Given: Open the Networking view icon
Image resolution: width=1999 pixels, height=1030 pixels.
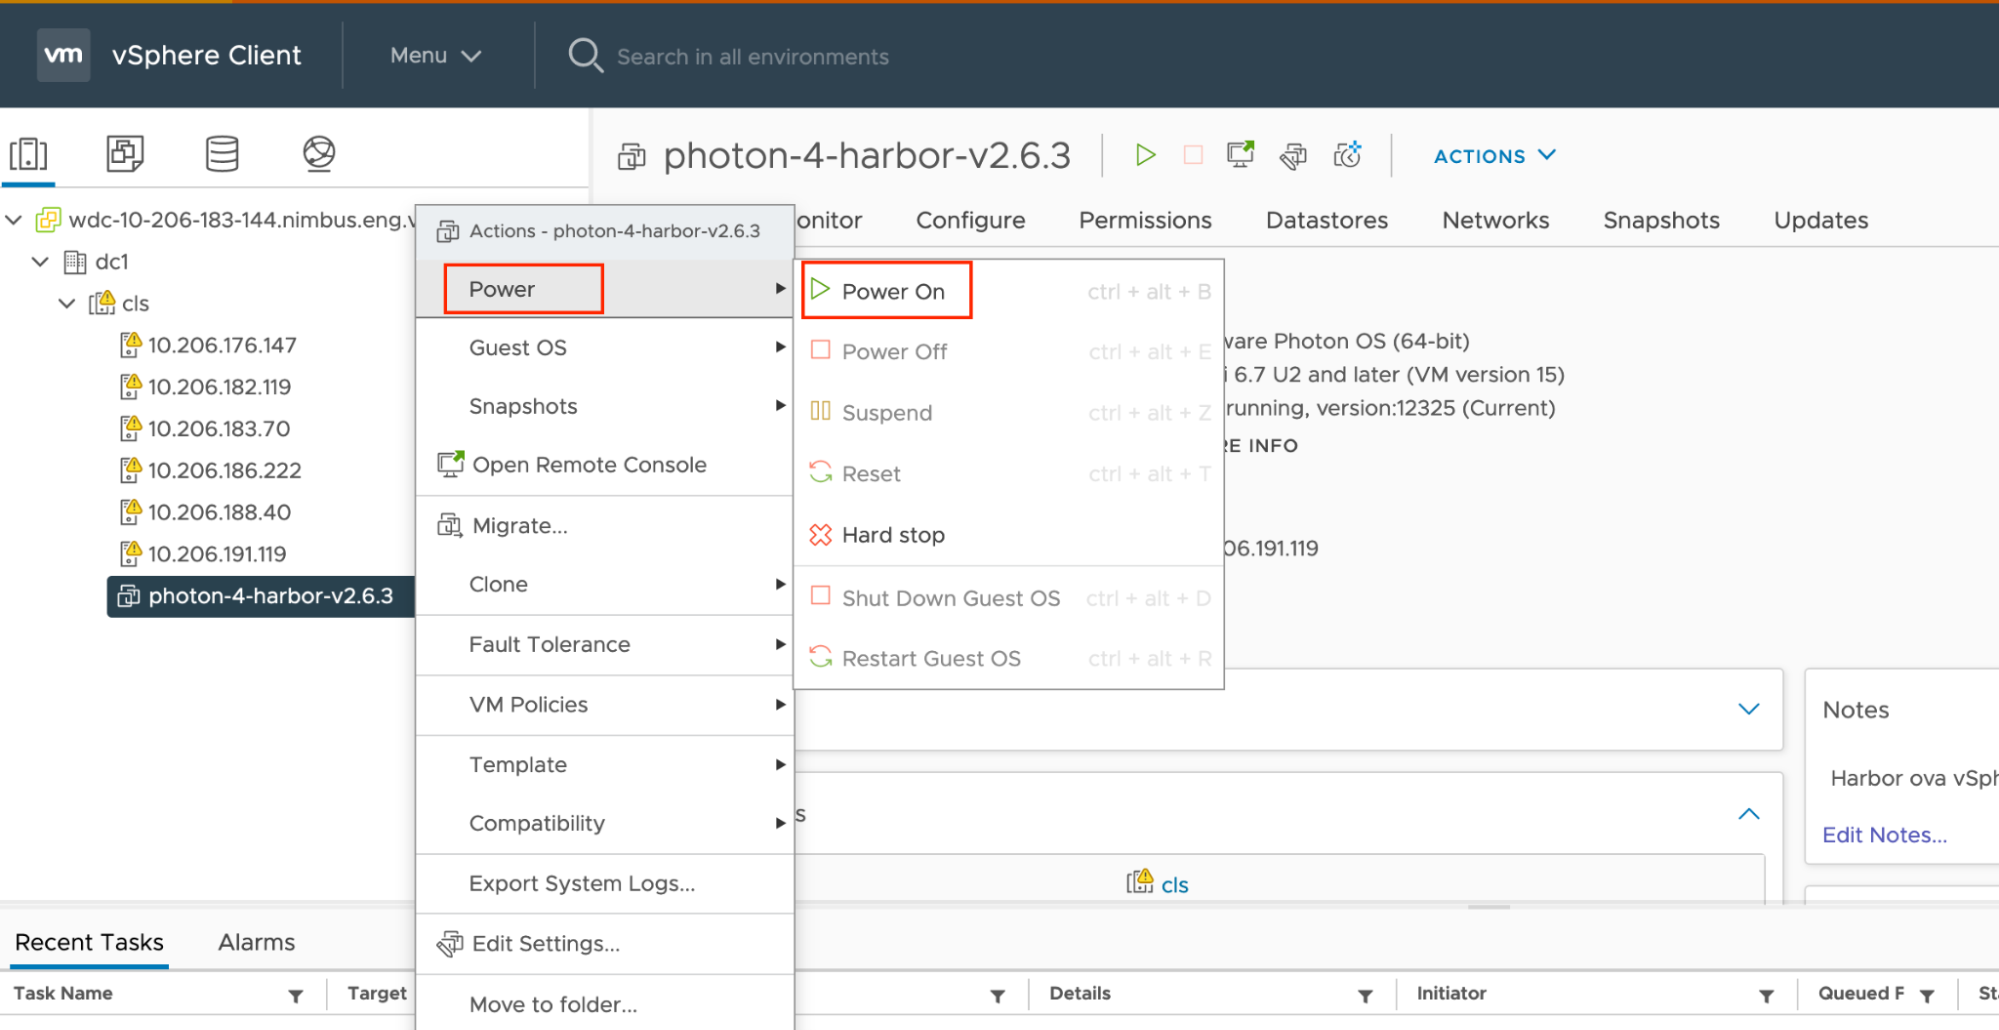Looking at the screenshot, I should pyautogui.click(x=319, y=154).
